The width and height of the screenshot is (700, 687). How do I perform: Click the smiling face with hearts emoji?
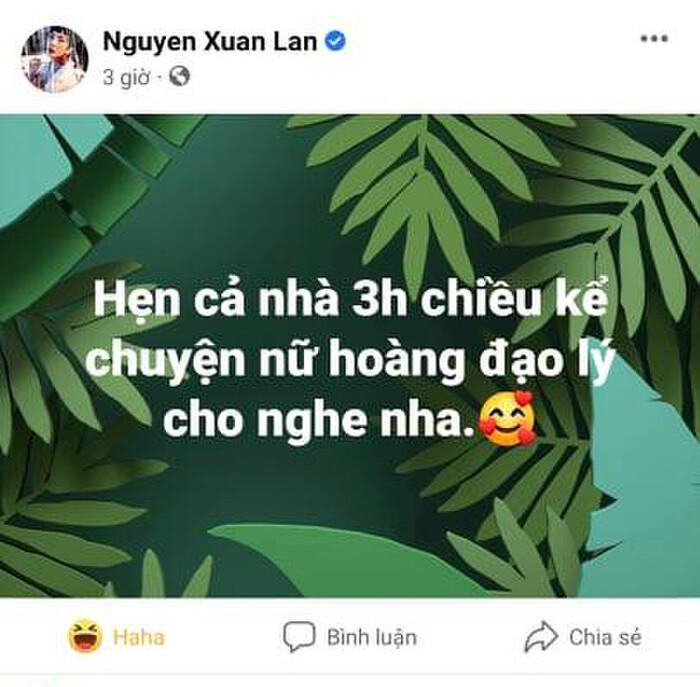point(507,419)
